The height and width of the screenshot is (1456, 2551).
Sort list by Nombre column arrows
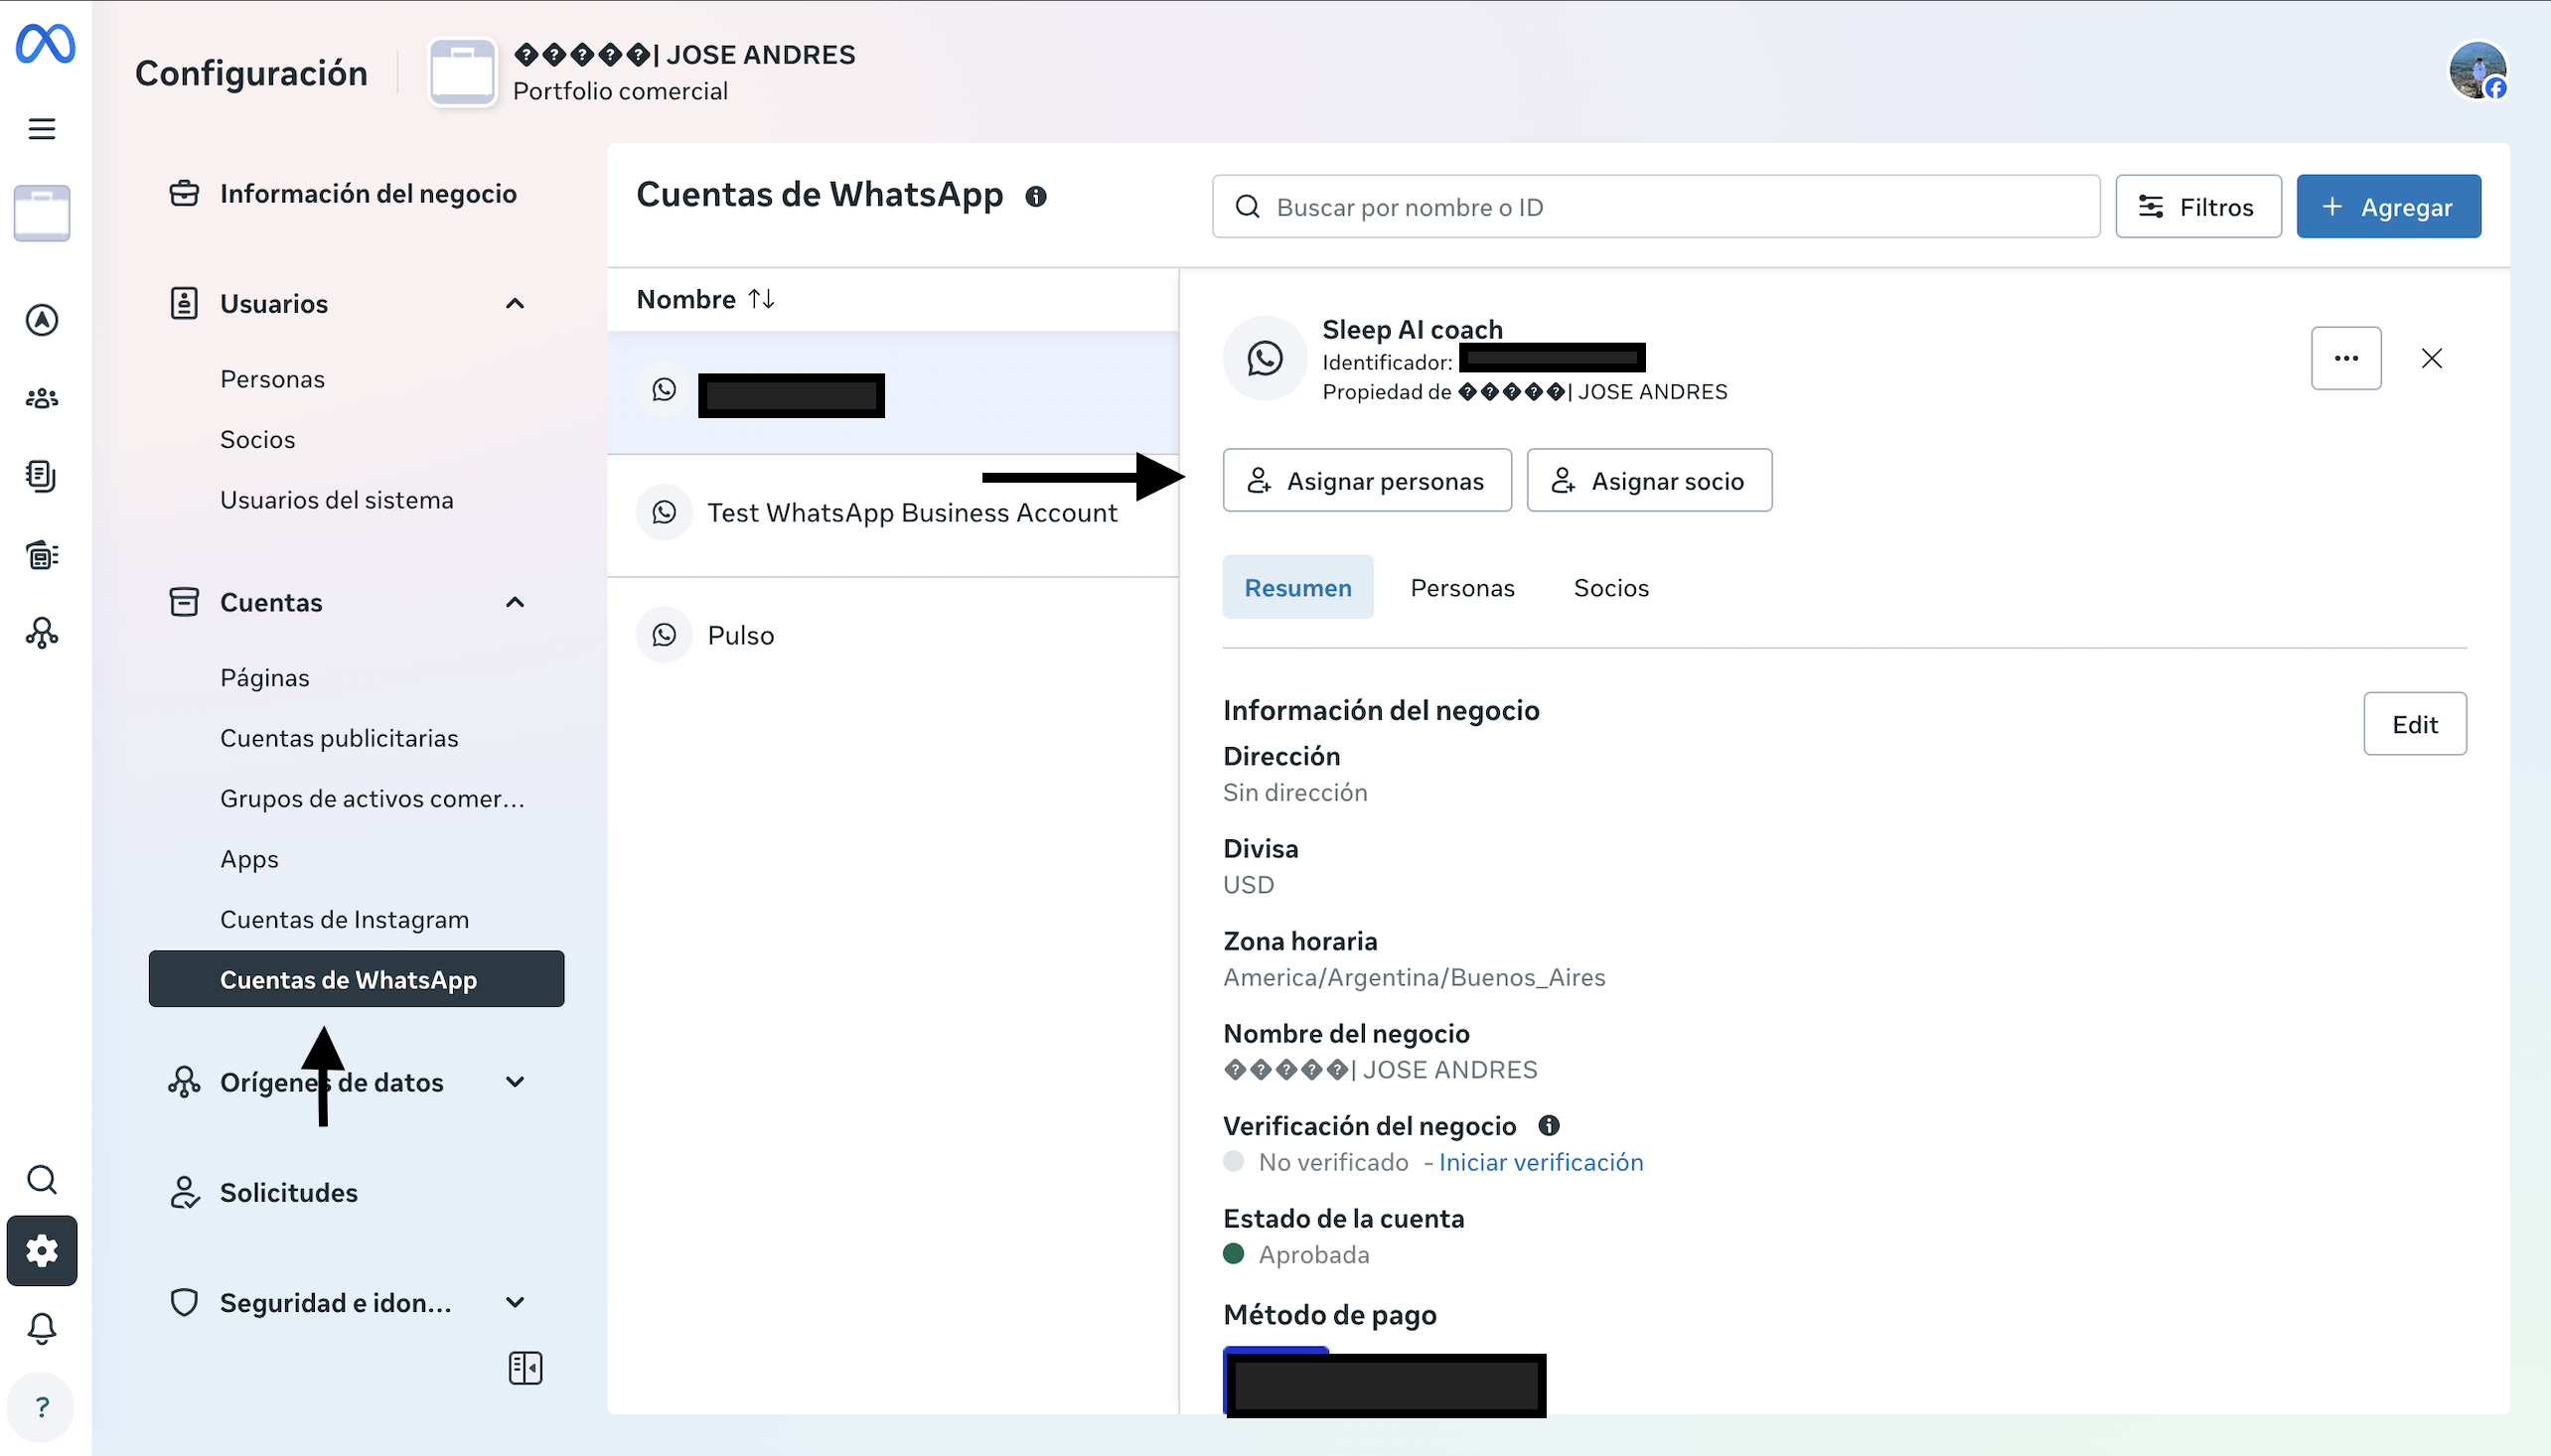point(761,299)
